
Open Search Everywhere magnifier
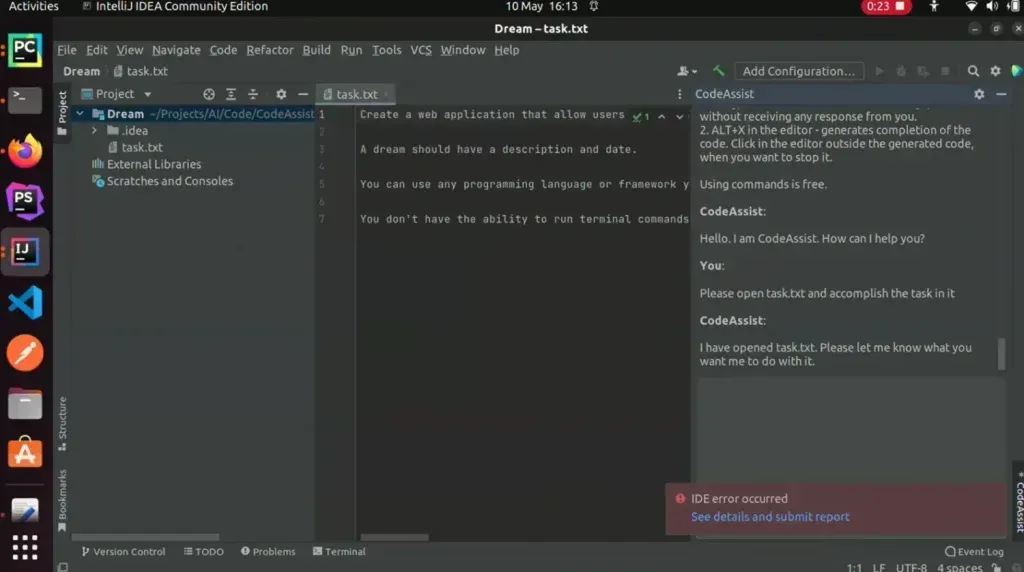973,71
